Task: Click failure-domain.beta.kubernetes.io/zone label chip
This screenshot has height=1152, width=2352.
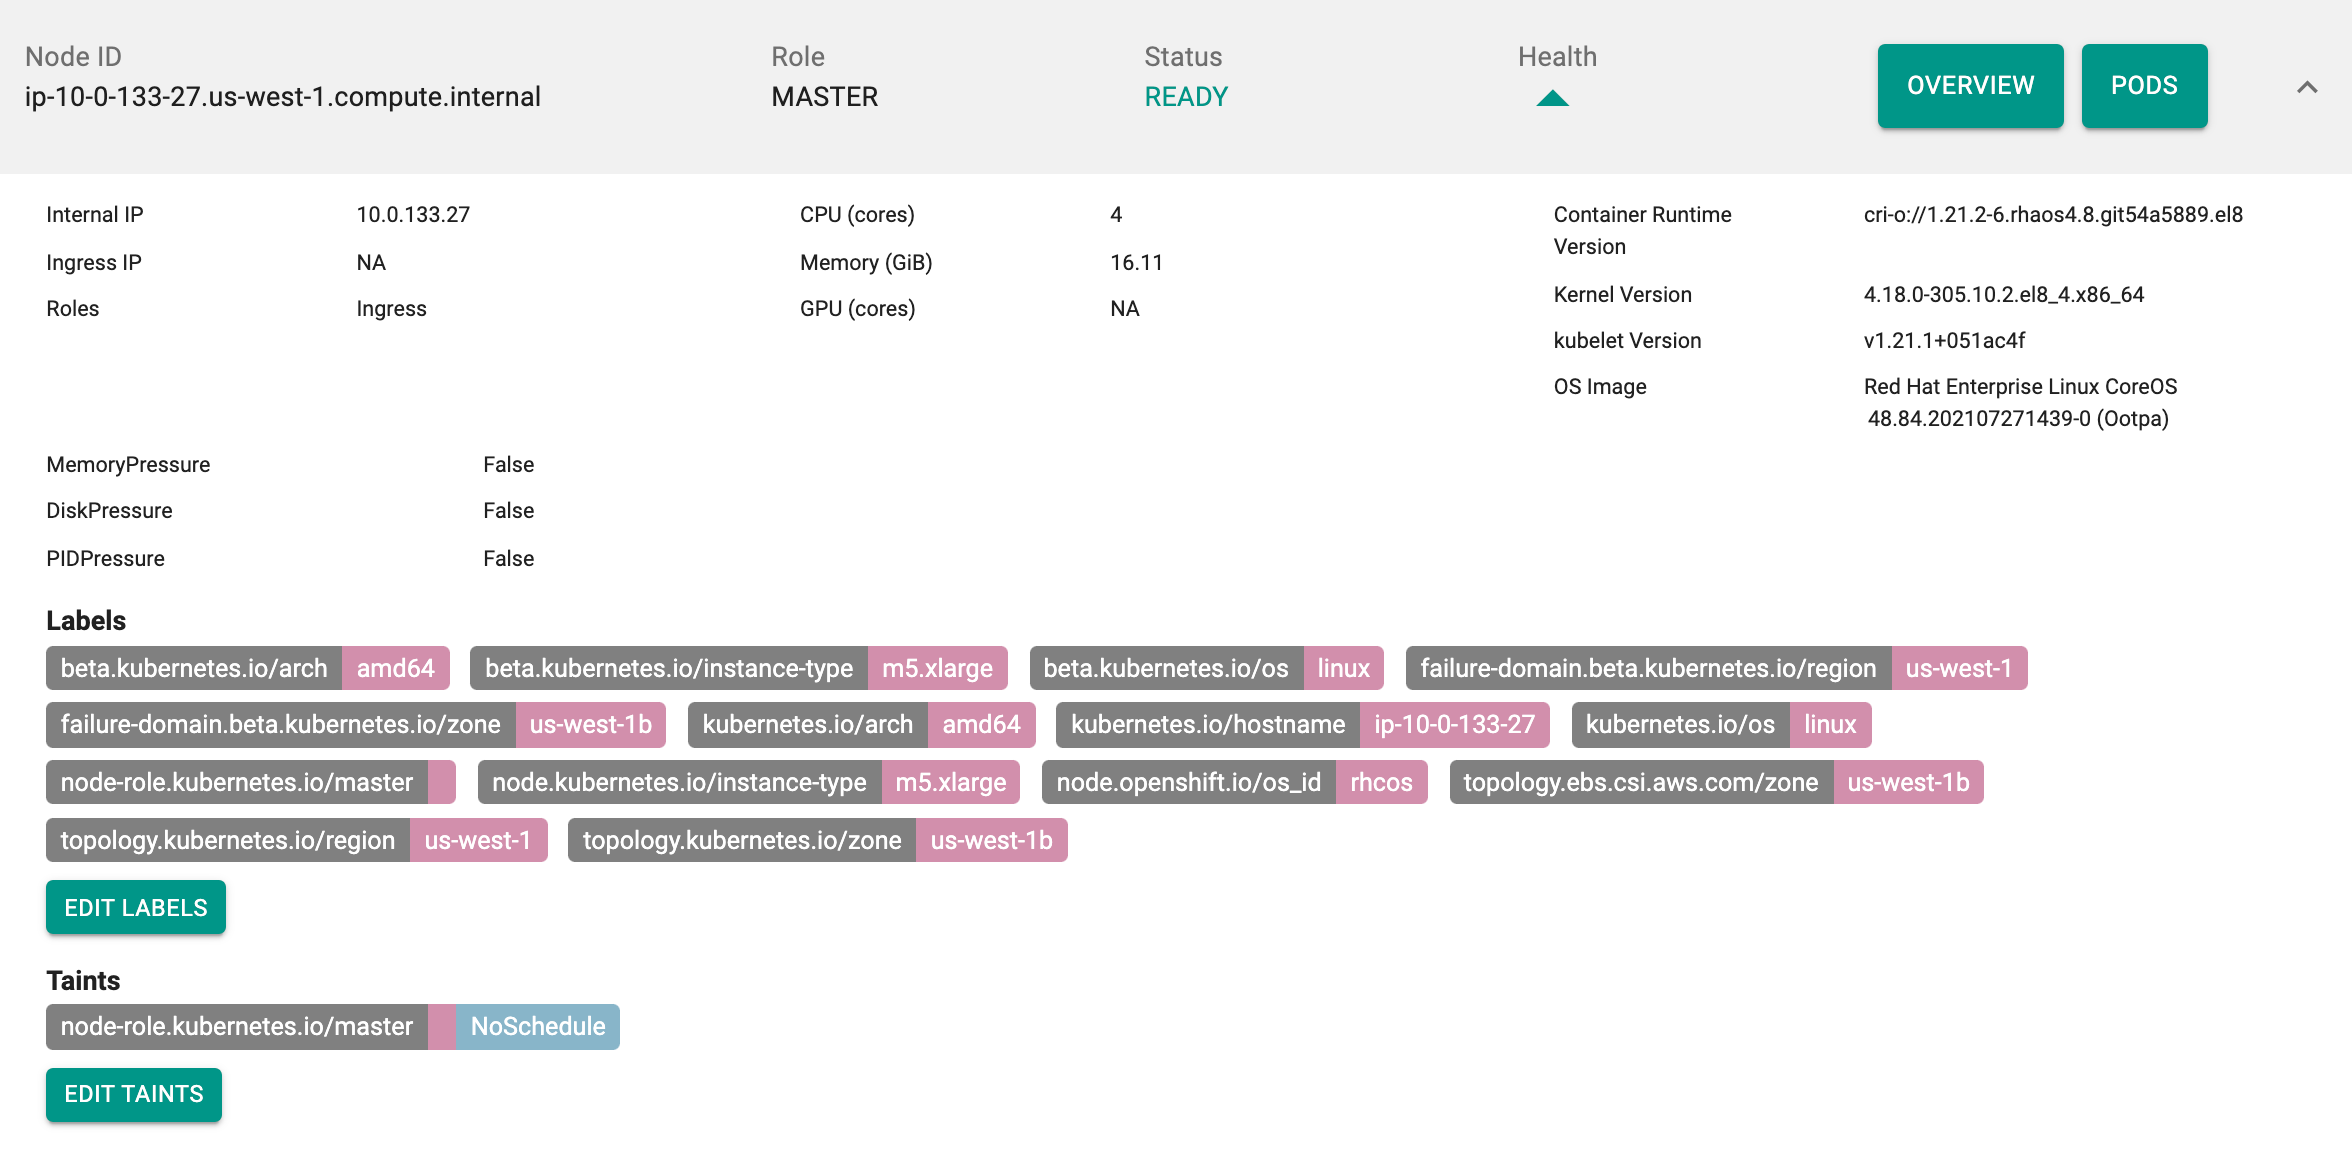Action: coord(356,724)
